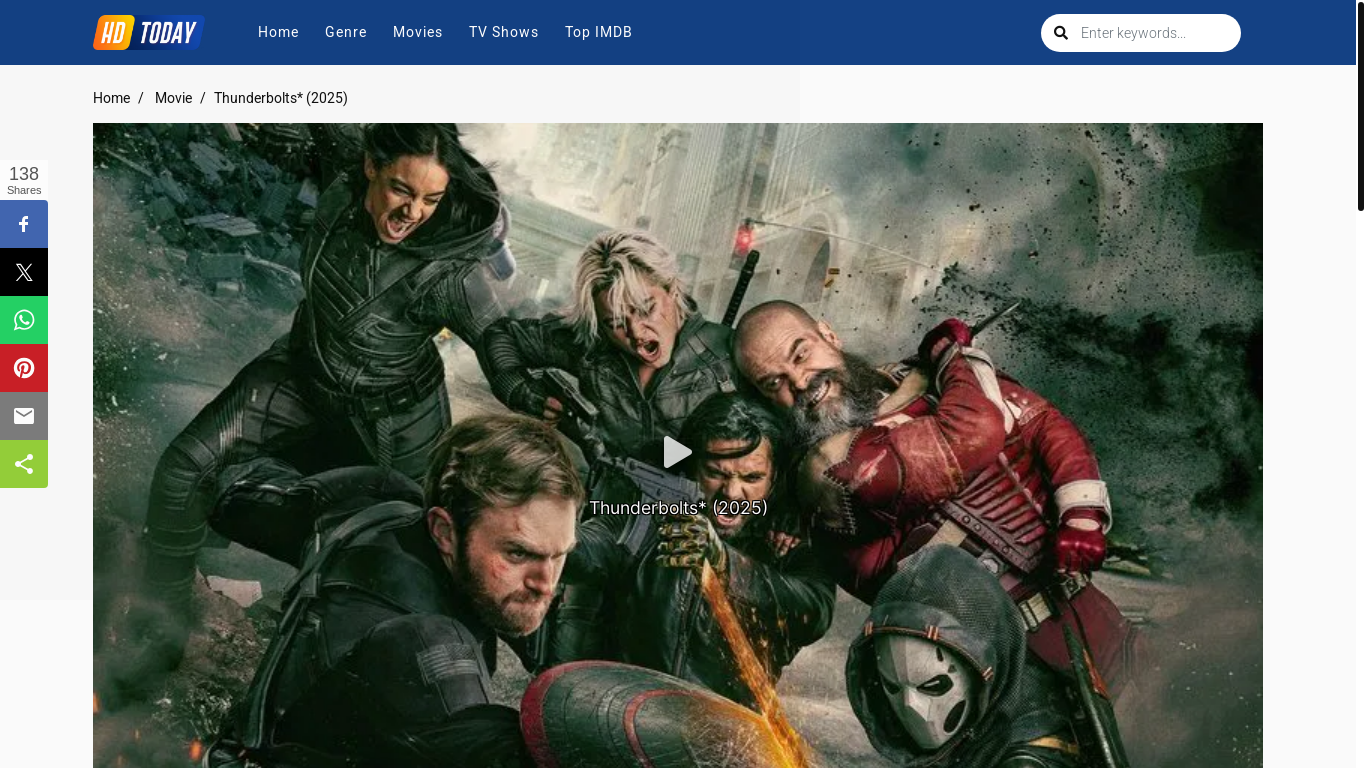Open the Genre menu
Image resolution: width=1366 pixels, height=768 pixels.
(x=346, y=32)
